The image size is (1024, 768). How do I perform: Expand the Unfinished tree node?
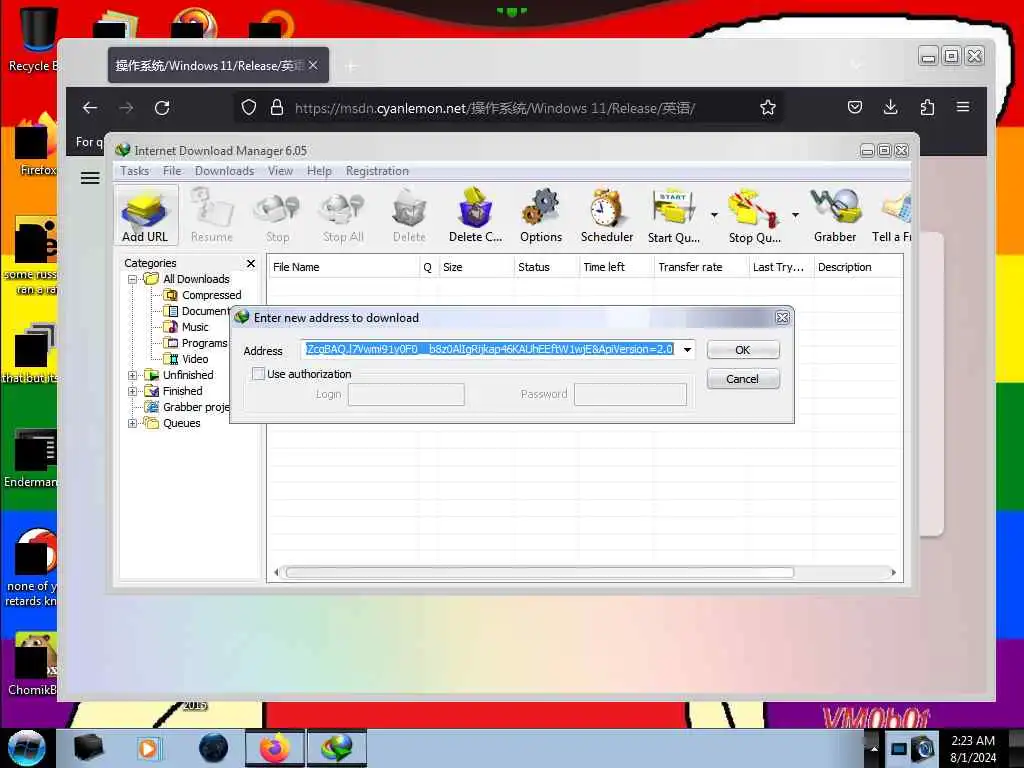tap(133, 375)
